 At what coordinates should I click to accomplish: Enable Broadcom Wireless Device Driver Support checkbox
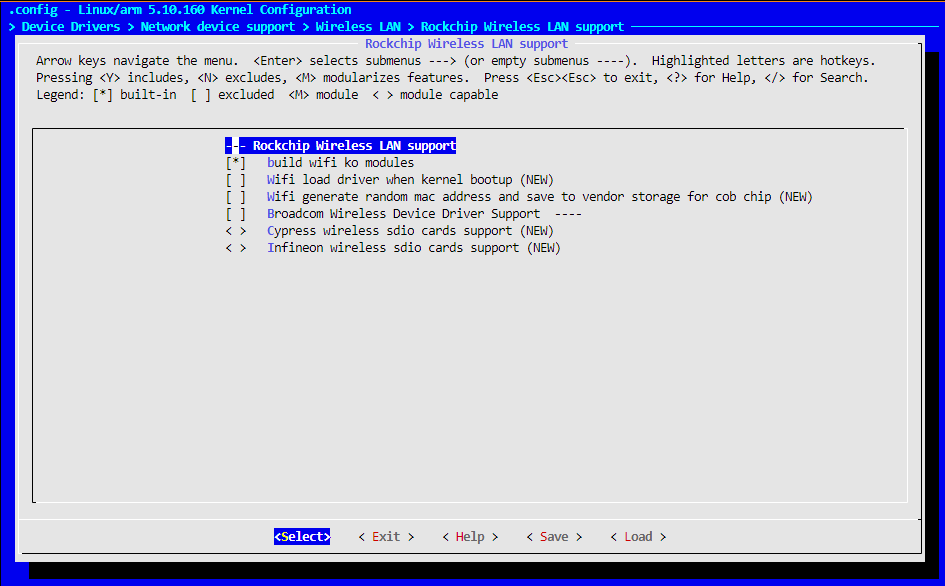coord(236,213)
